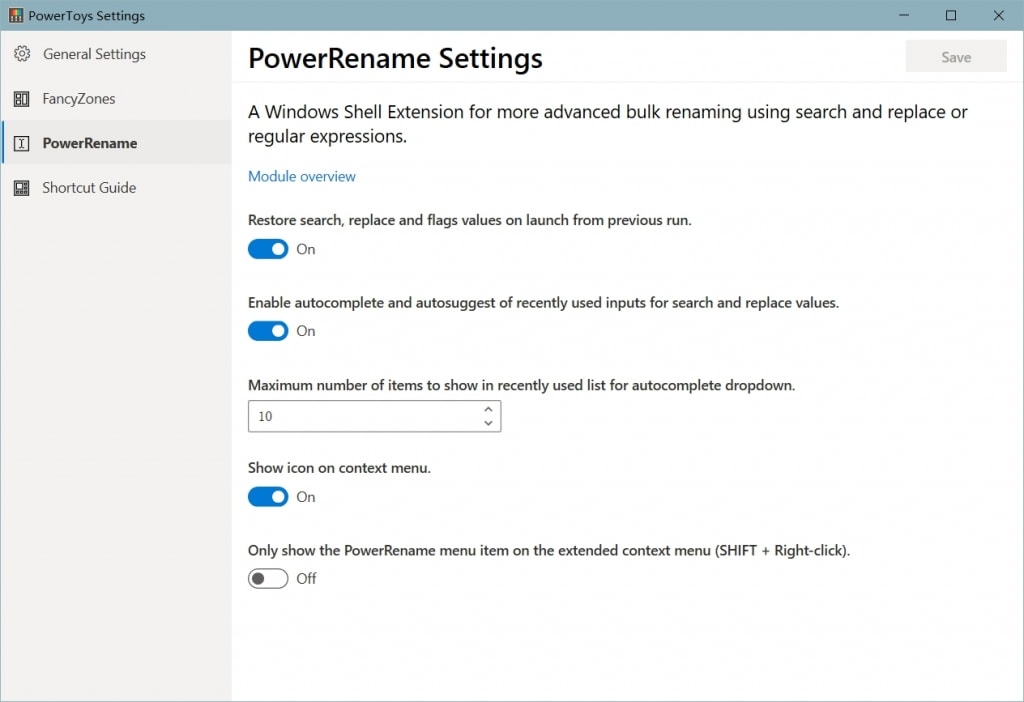The image size is (1024, 702).
Task: Click the 'Only show the PowerRename menu item' label
Action: pyautogui.click(x=549, y=550)
